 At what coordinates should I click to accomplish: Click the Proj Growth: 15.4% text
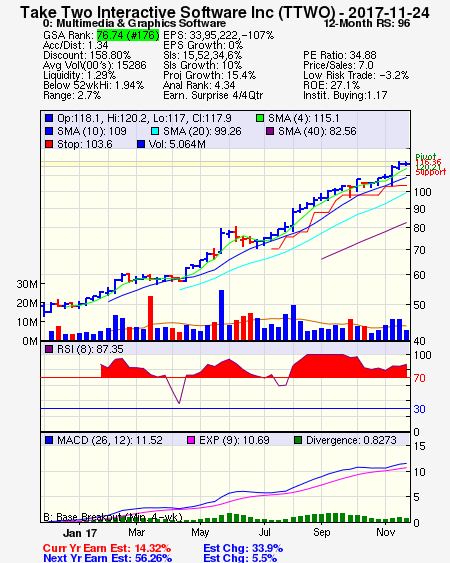(x=209, y=75)
